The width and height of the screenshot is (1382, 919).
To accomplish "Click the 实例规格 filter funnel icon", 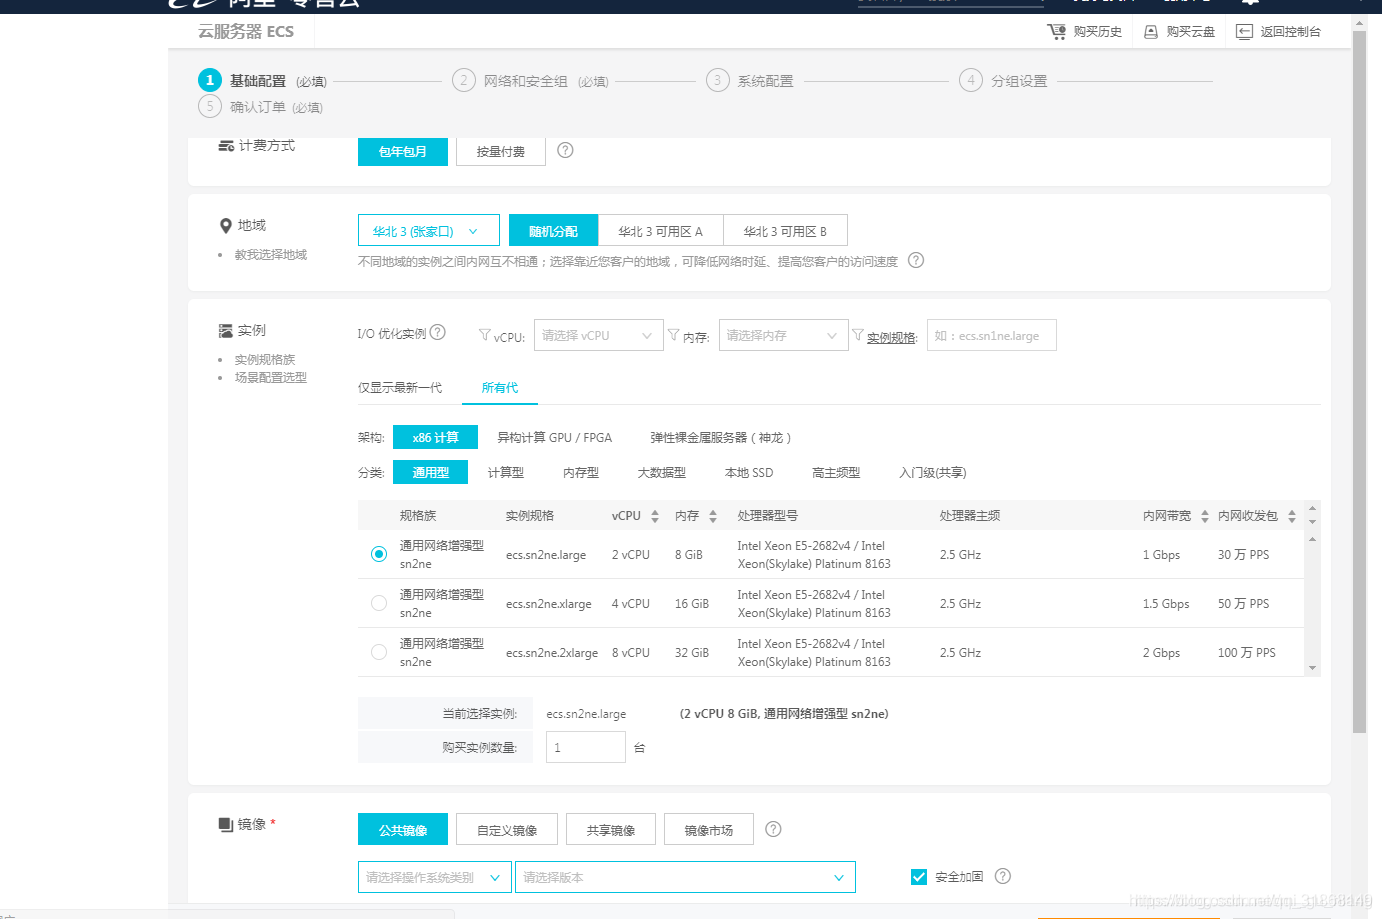I will tap(857, 335).
